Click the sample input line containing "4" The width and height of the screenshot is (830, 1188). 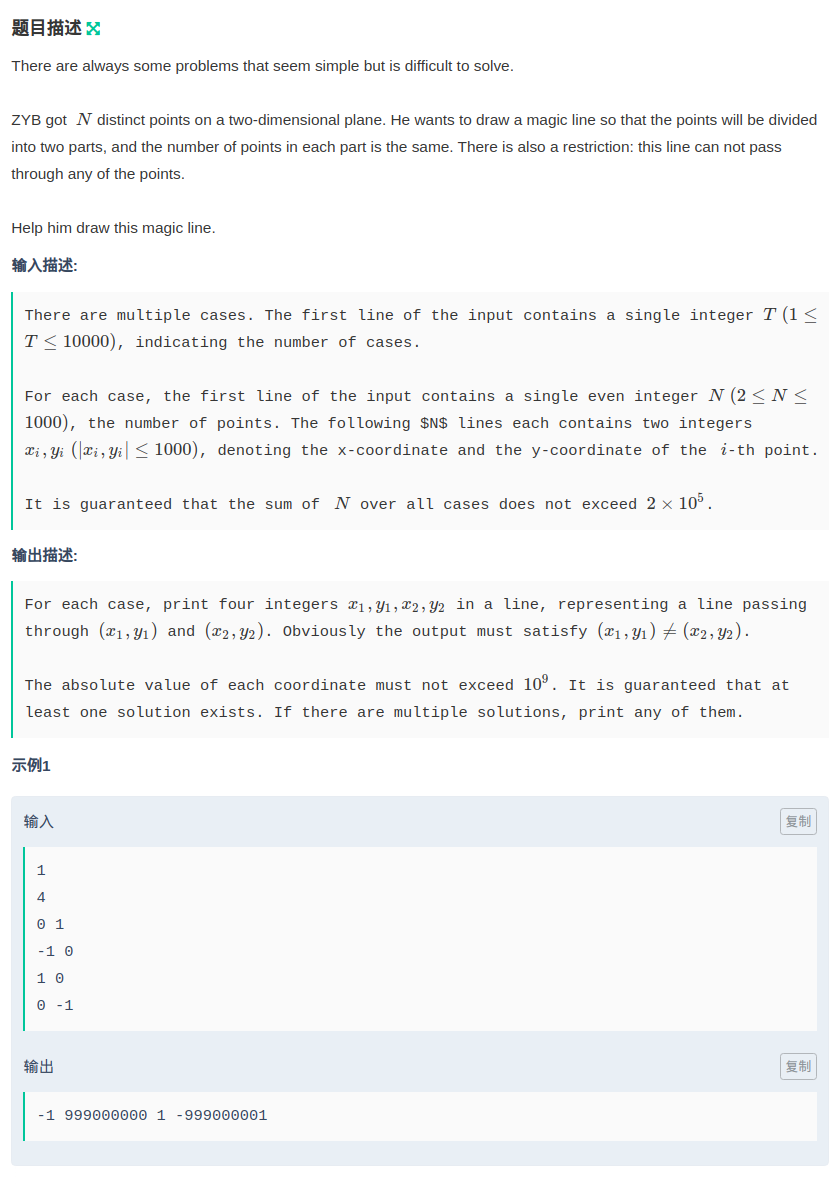tap(41, 897)
